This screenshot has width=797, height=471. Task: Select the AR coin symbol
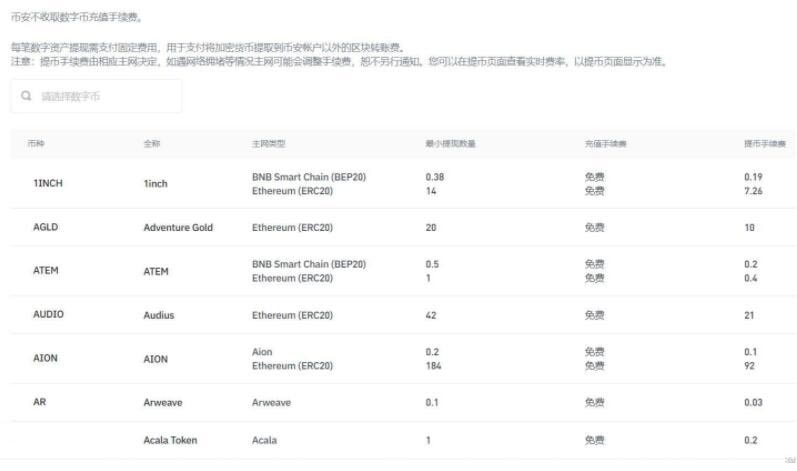40,402
